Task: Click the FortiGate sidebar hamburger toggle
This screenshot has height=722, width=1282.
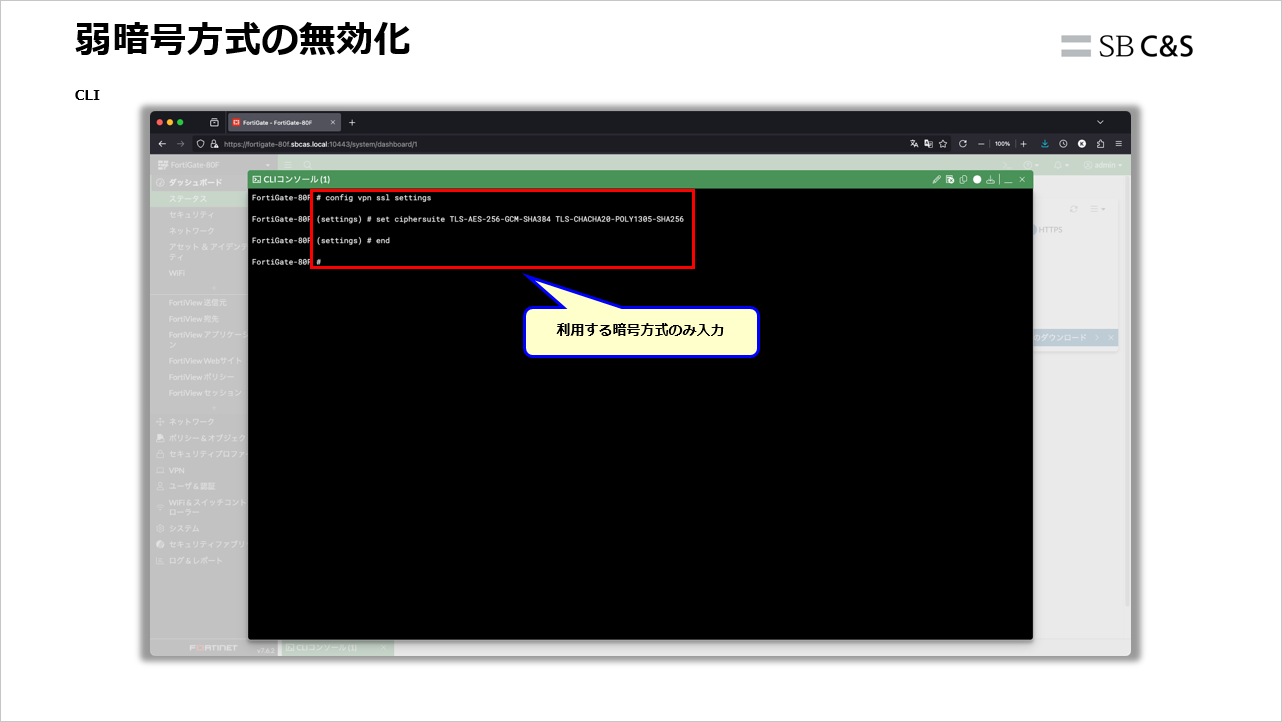Action: 287,164
